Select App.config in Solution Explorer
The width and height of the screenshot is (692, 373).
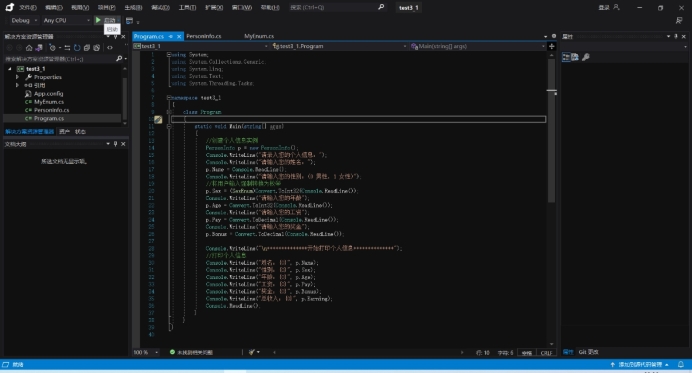pyautogui.click(x=48, y=94)
